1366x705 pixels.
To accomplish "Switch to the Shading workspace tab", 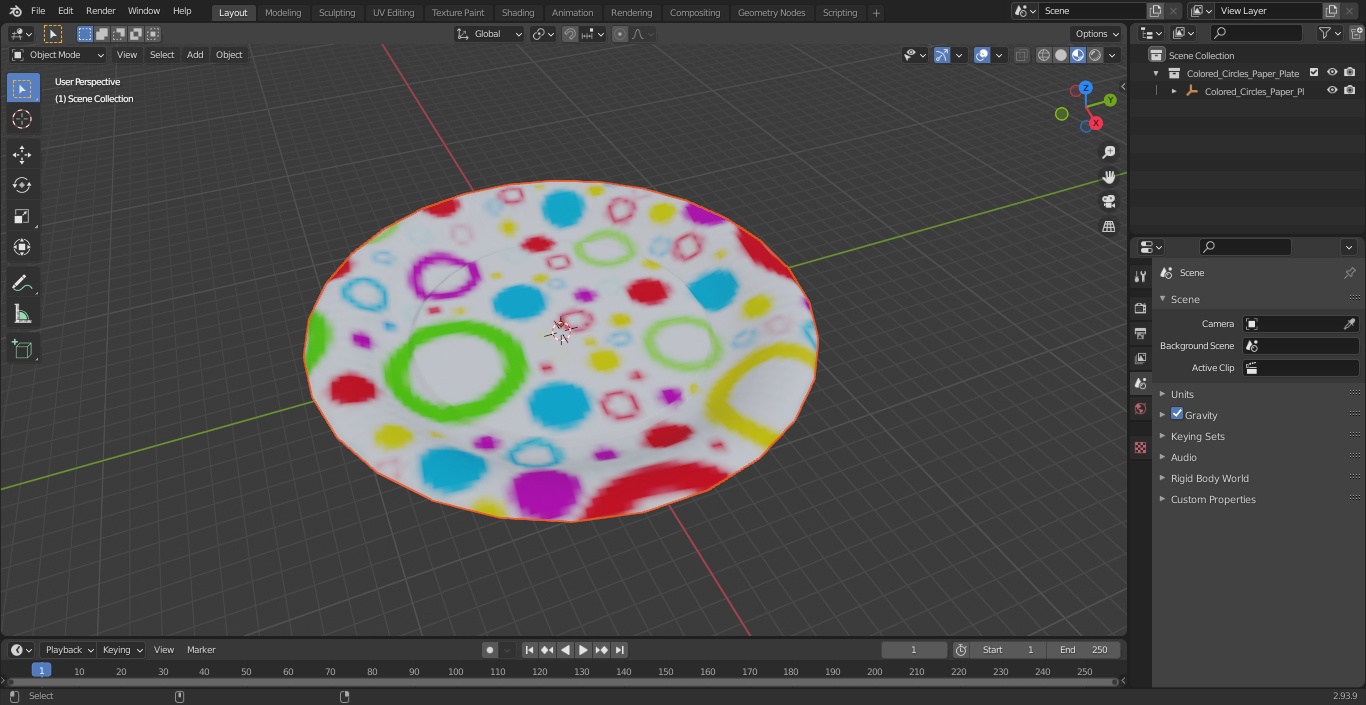I will pos(518,12).
